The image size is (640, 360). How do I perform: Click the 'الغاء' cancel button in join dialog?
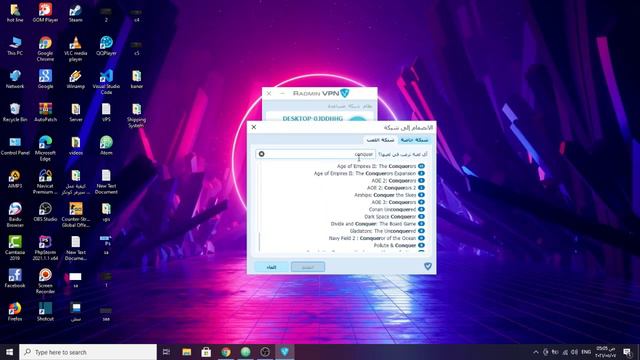tap(271, 267)
